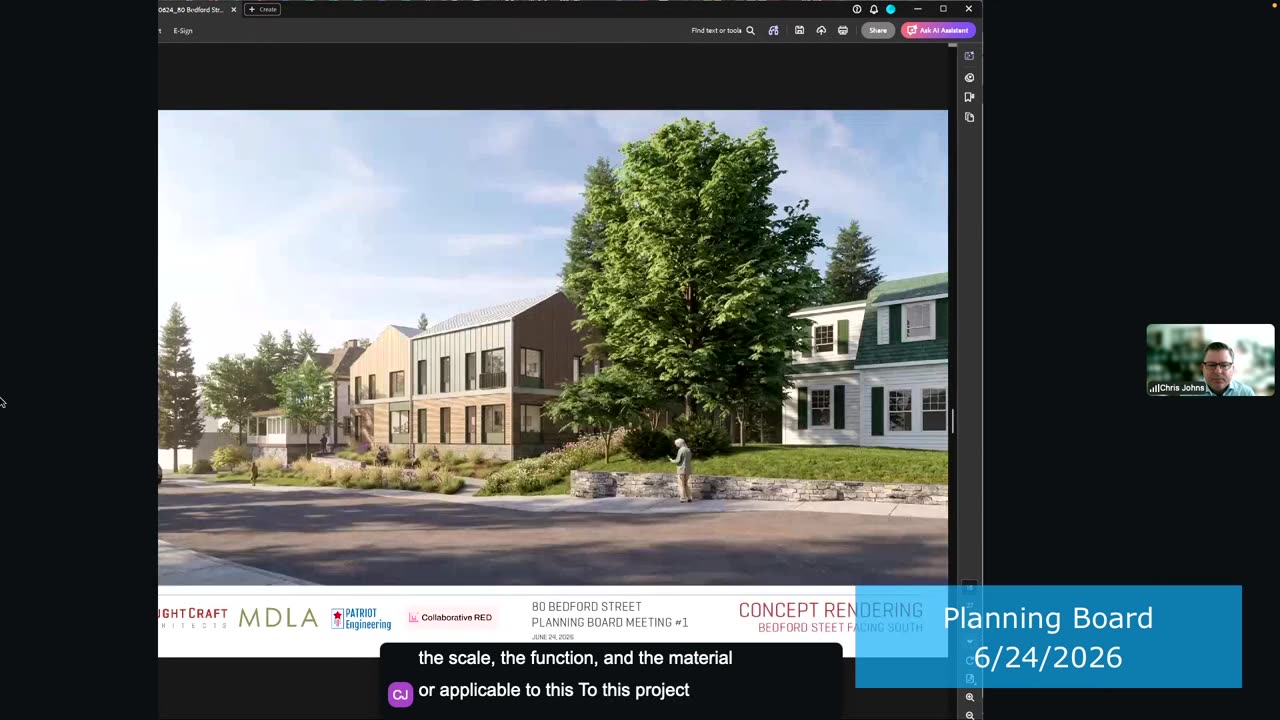Click the PLANNING BOARD MEETING #1 text
Image resolution: width=1280 pixels, height=720 pixels.
[610, 622]
